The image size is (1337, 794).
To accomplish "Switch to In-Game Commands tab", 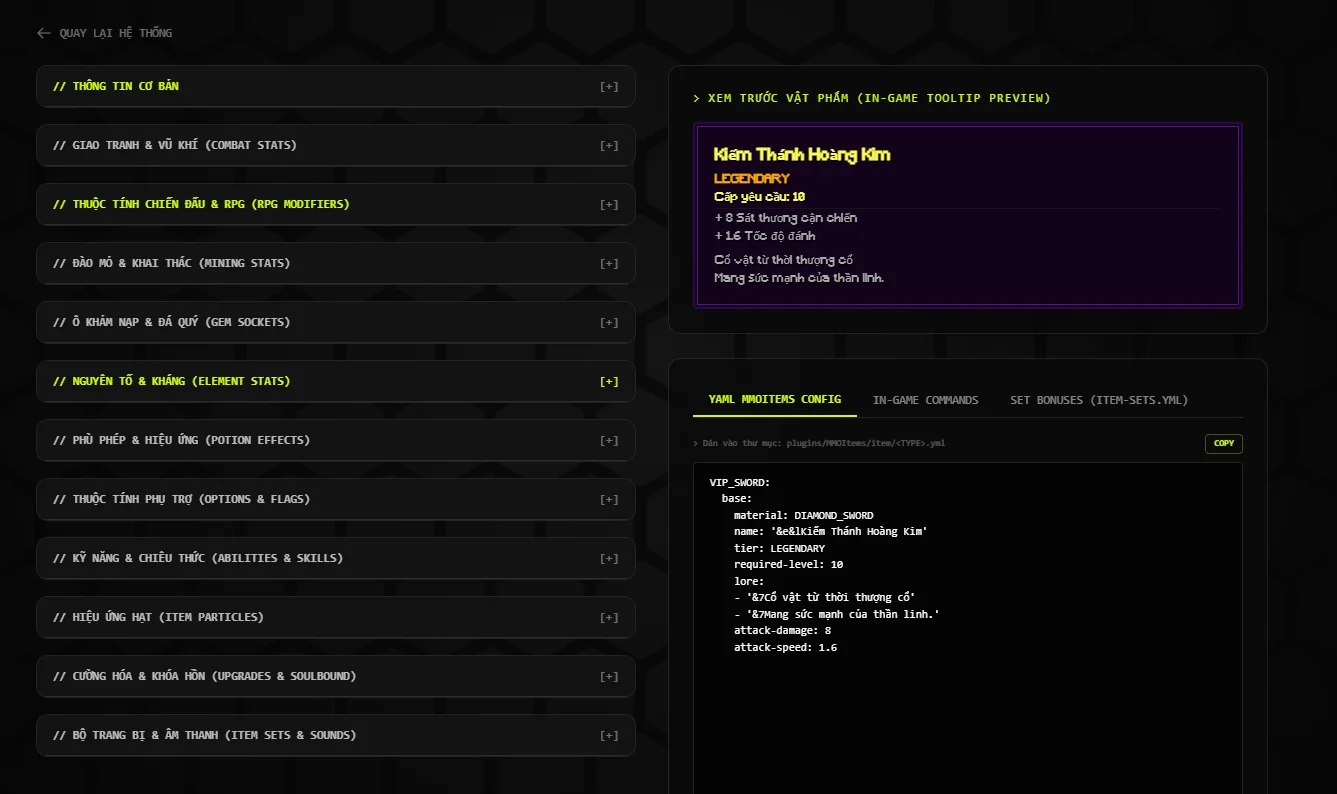I will click(925, 400).
